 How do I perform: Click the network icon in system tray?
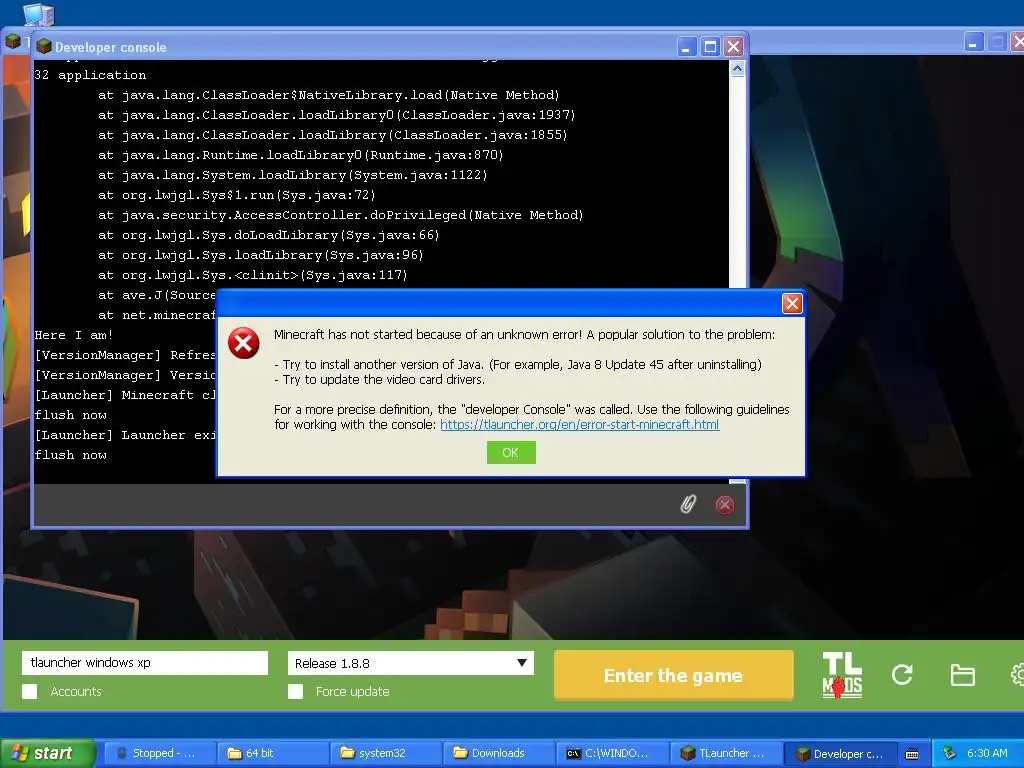tap(949, 753)
